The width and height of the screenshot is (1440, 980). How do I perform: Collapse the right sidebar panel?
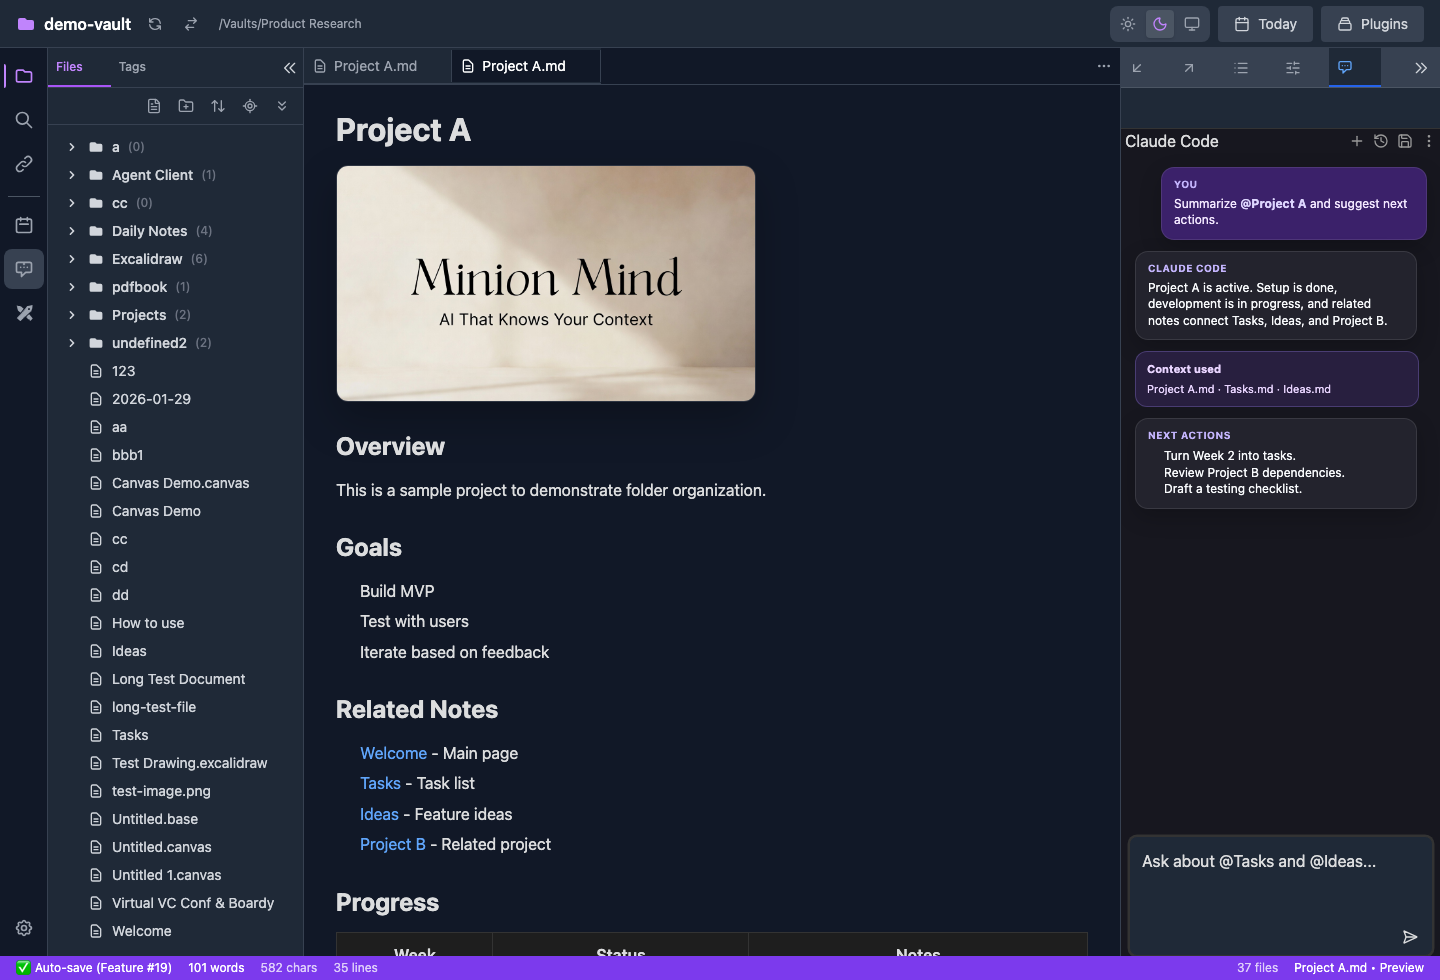[x=1421, y=68]
